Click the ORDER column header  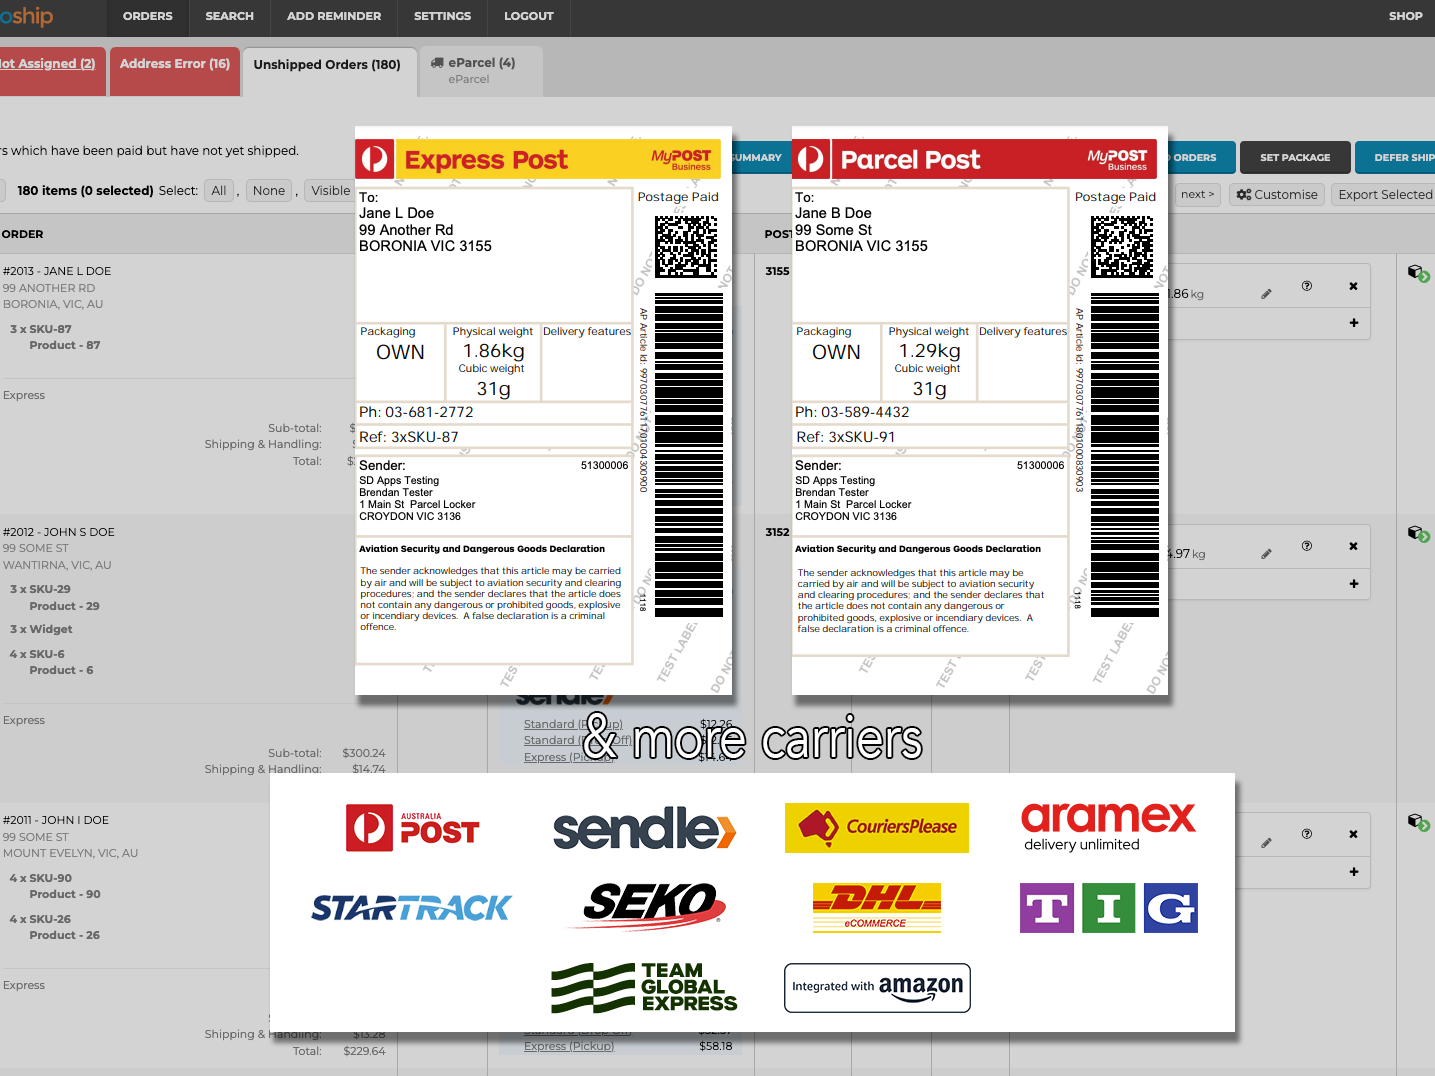click(22, 234)
